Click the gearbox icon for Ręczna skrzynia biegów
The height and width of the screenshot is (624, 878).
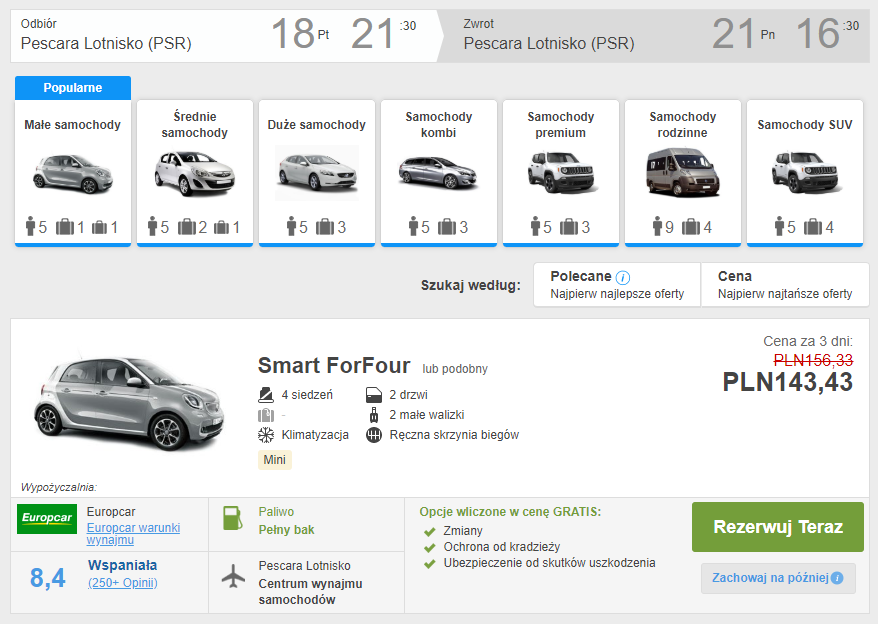[x=373, y=435]
